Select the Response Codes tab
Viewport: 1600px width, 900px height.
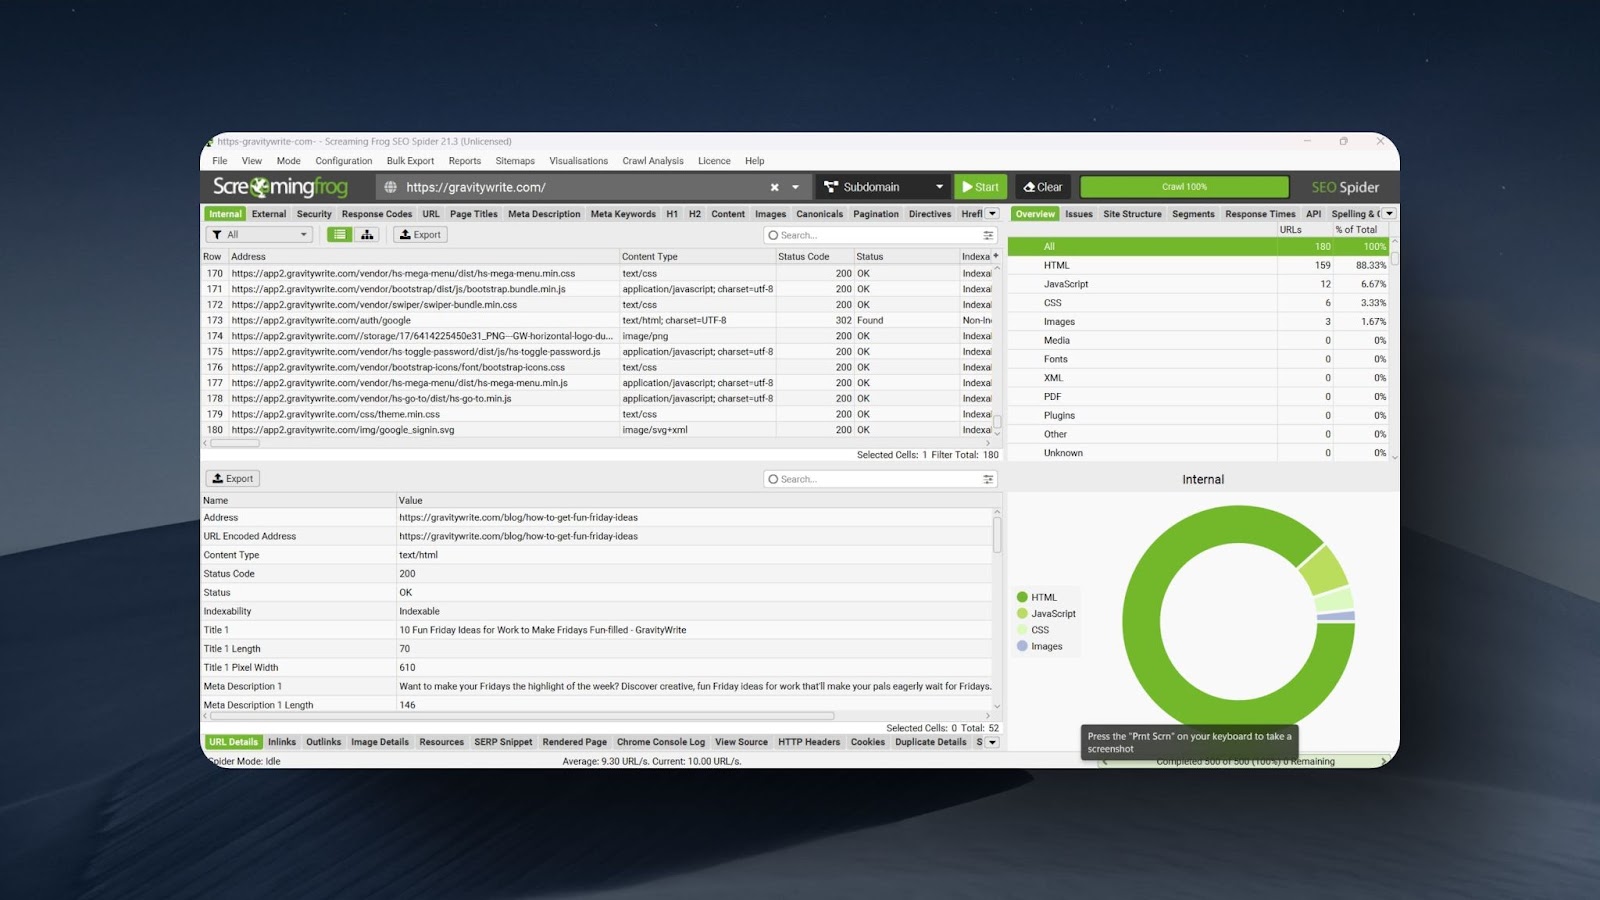pos(377,214)
